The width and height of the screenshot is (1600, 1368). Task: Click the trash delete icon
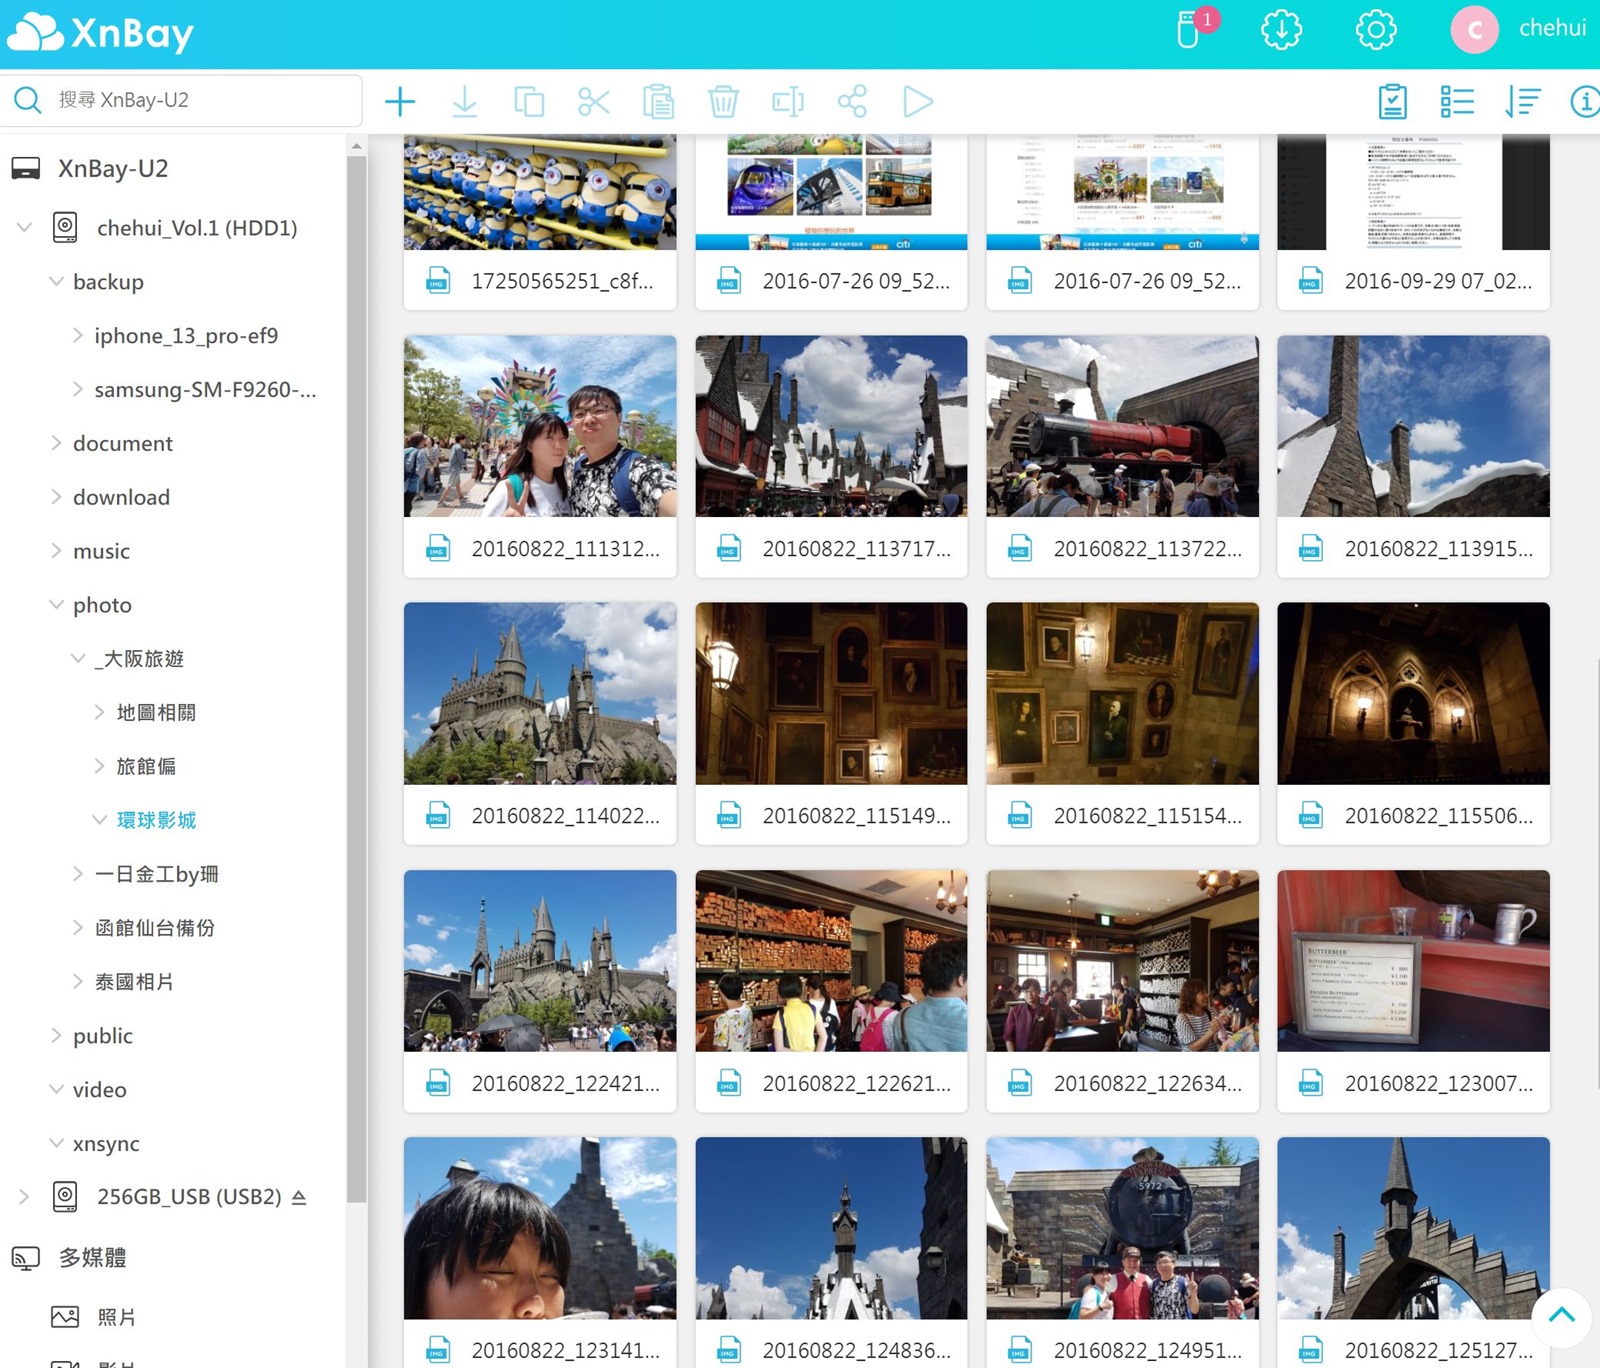coord(723,101)
